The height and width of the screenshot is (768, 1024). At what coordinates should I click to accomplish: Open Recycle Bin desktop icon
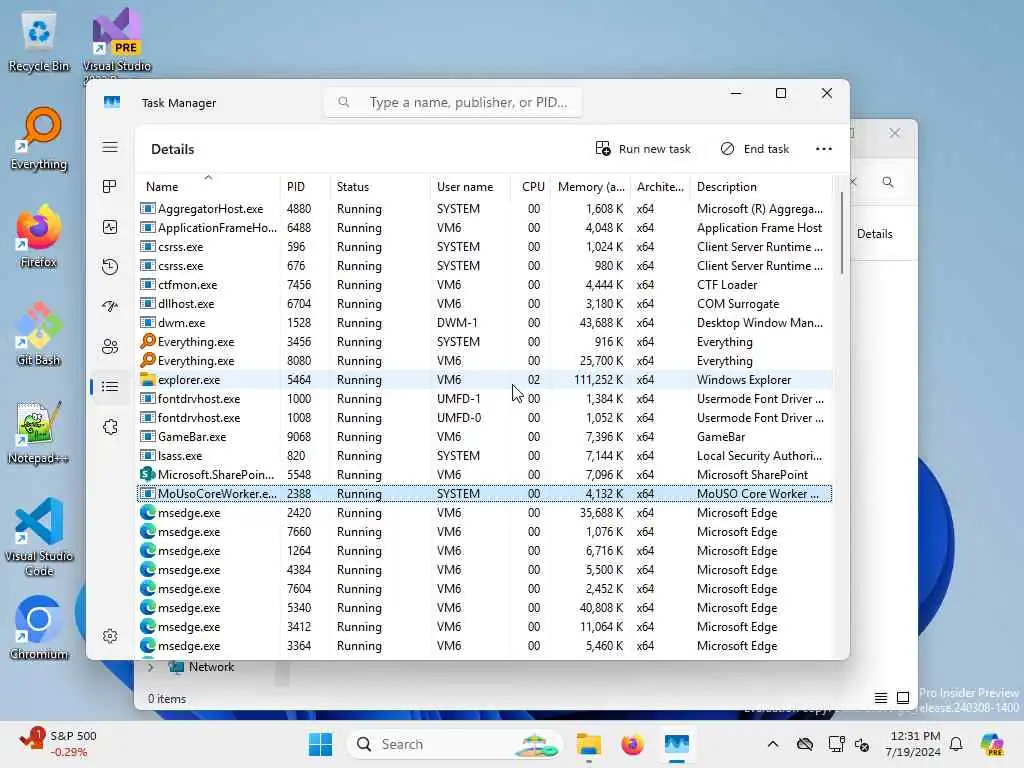point(39,42)
